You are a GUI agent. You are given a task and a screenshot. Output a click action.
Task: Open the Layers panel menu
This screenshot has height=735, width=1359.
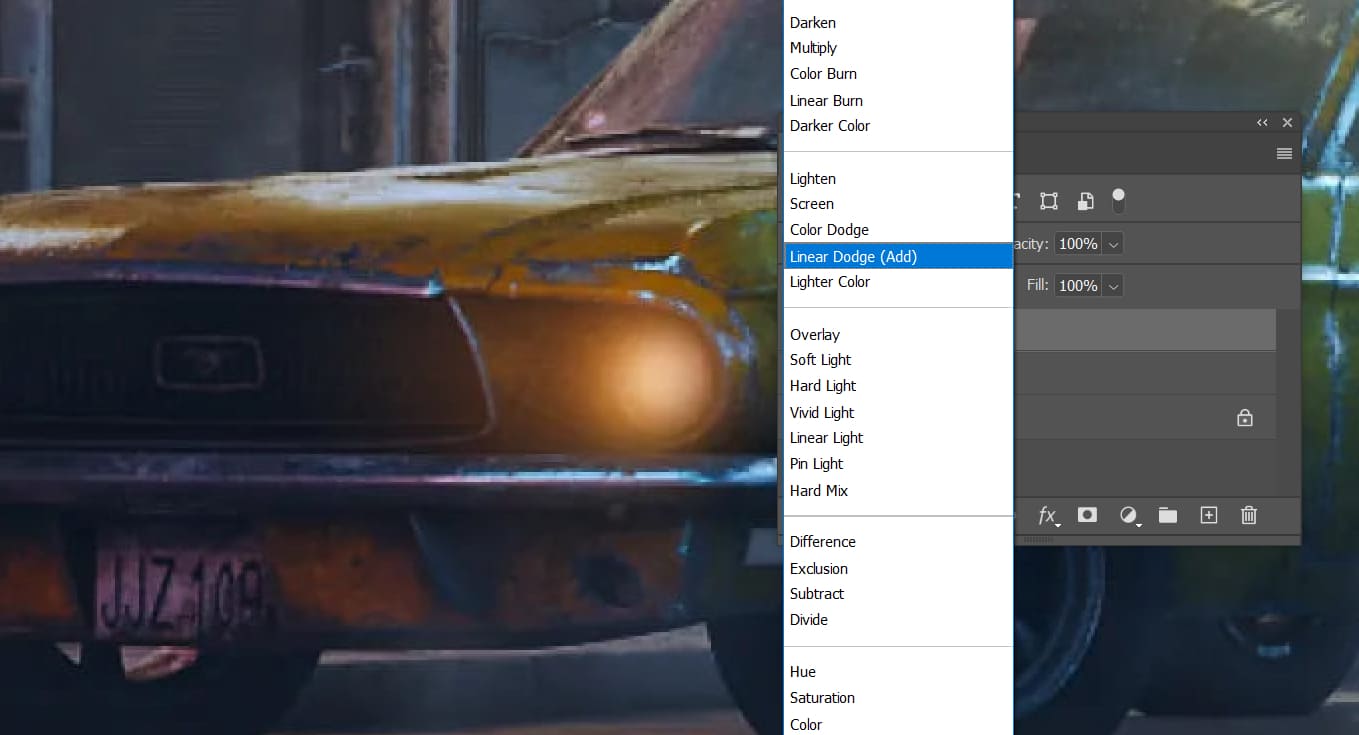point(1284,153)
